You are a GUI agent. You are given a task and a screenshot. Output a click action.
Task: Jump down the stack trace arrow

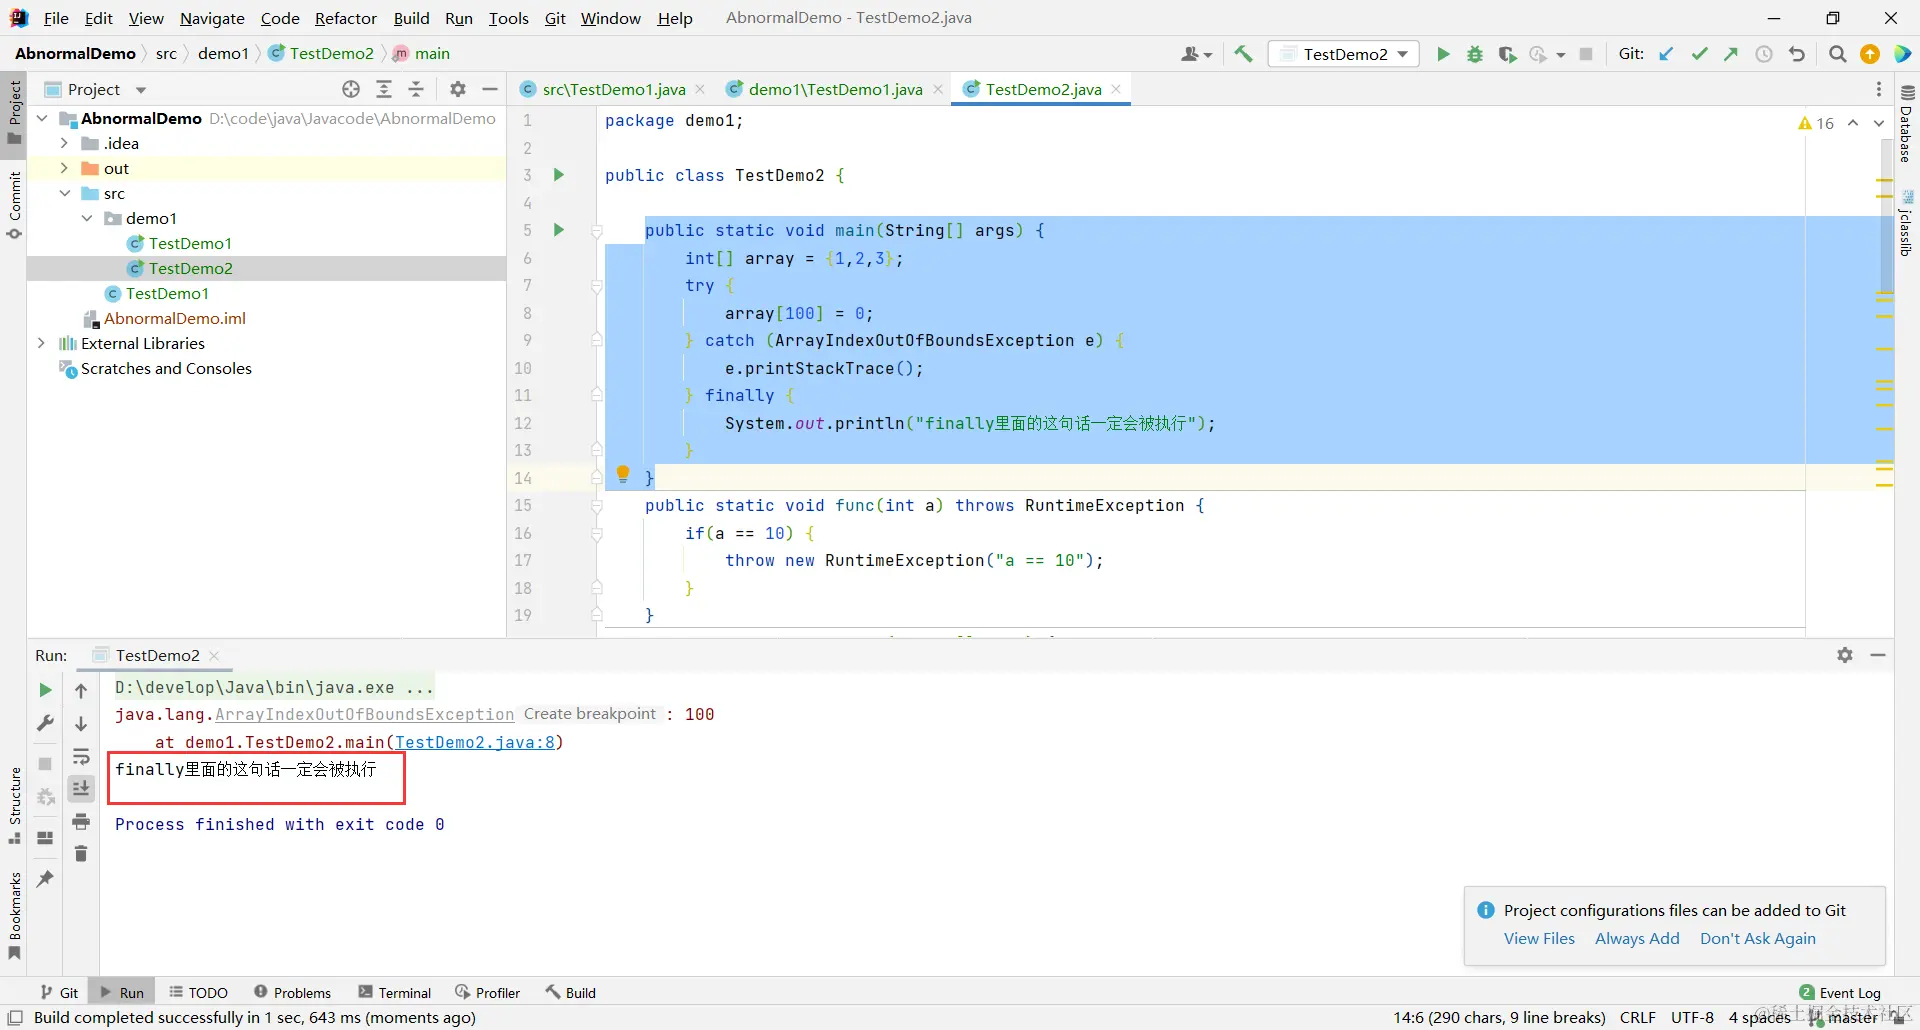pyautogui.click(x=81, y=723)
